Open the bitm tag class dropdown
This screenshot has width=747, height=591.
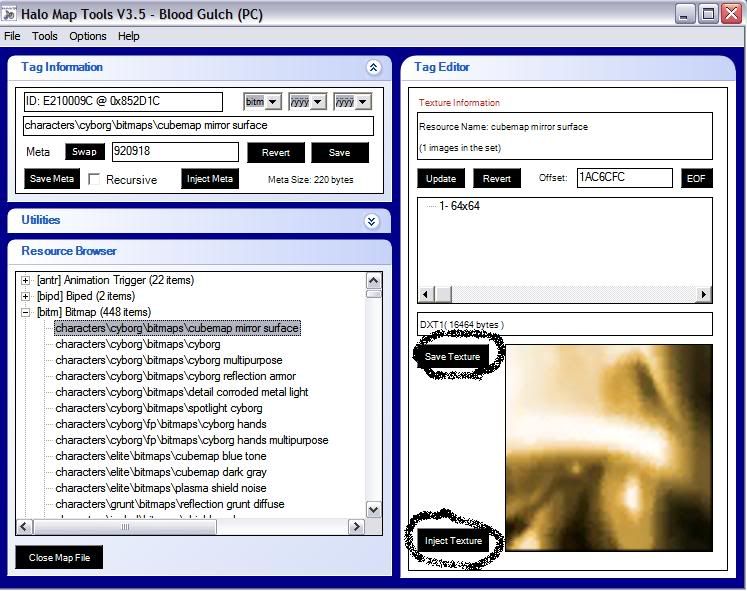click(x=273, y=101)
